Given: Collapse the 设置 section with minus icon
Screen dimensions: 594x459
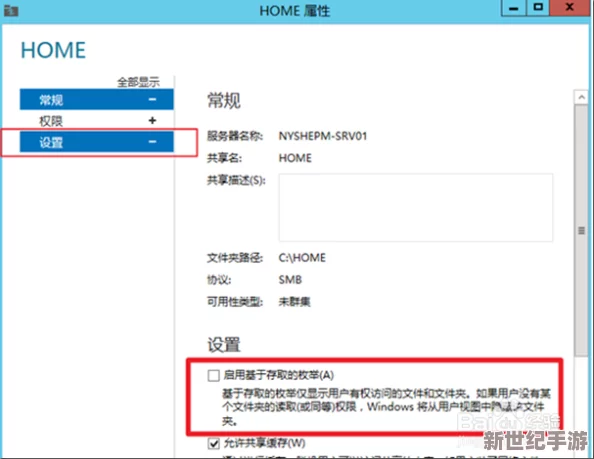Looking at the screenshot, I should pyautogui.click(x=152, y=142).
